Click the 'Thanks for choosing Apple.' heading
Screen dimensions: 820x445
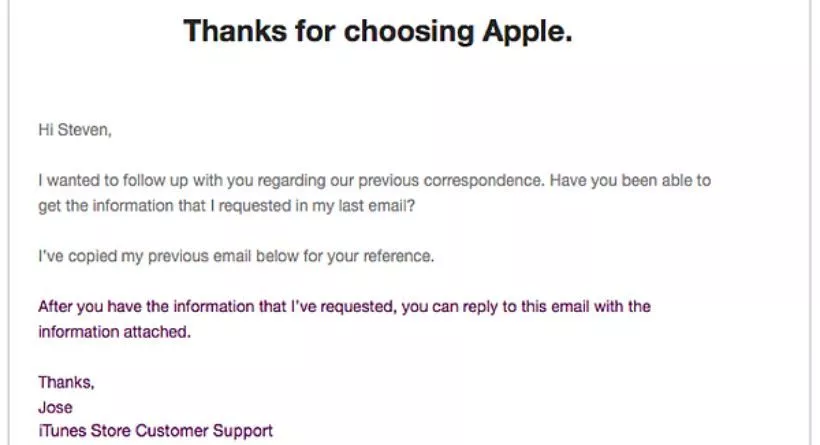click(378, 31)
